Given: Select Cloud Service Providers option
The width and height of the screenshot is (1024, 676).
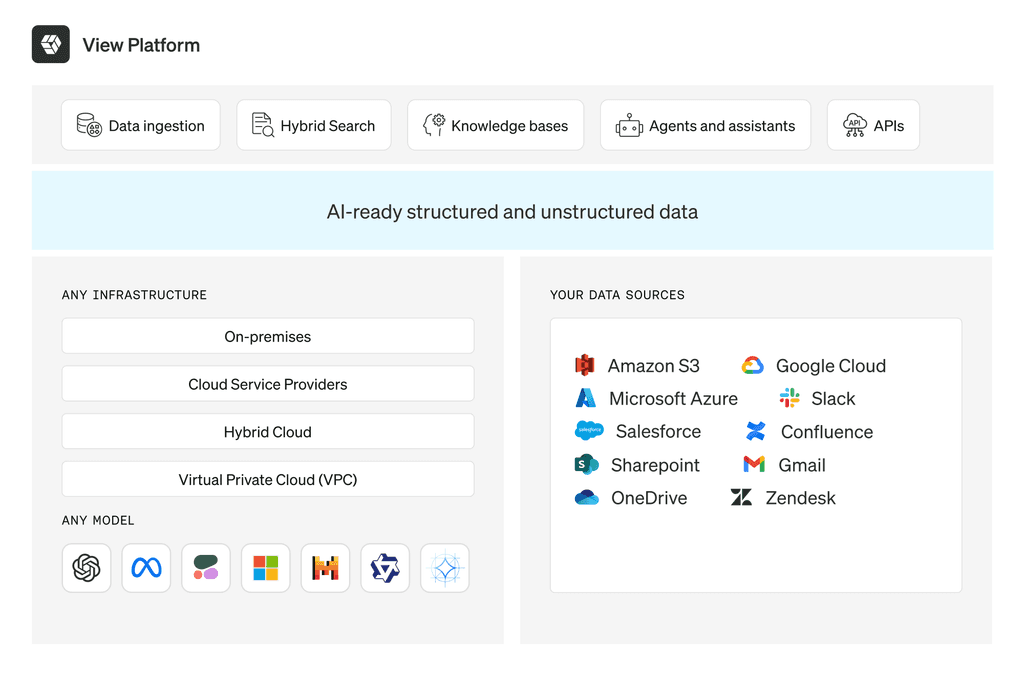Looking at the screenshot, I should point(268,384).
